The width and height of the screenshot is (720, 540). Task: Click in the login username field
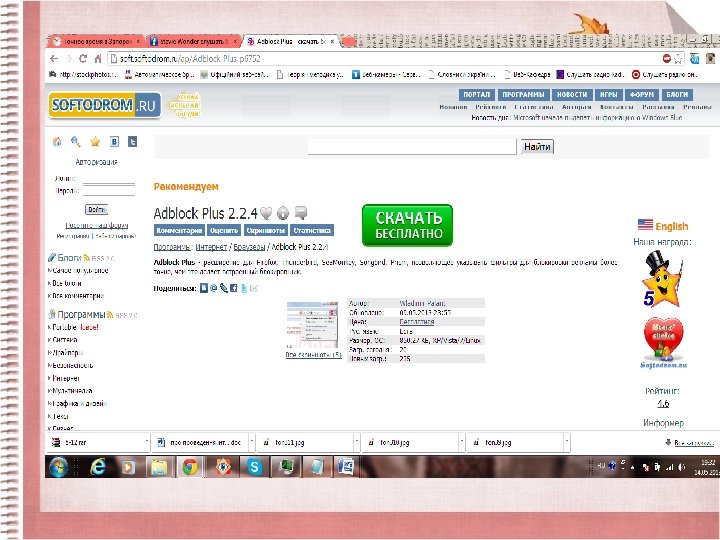[108, 179]
